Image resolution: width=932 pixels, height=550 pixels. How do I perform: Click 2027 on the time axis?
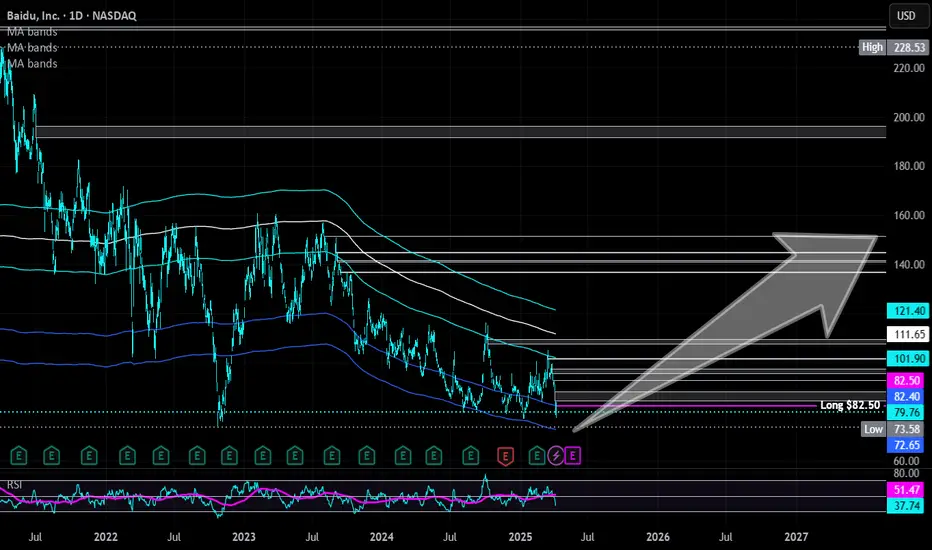pos(796,537)
